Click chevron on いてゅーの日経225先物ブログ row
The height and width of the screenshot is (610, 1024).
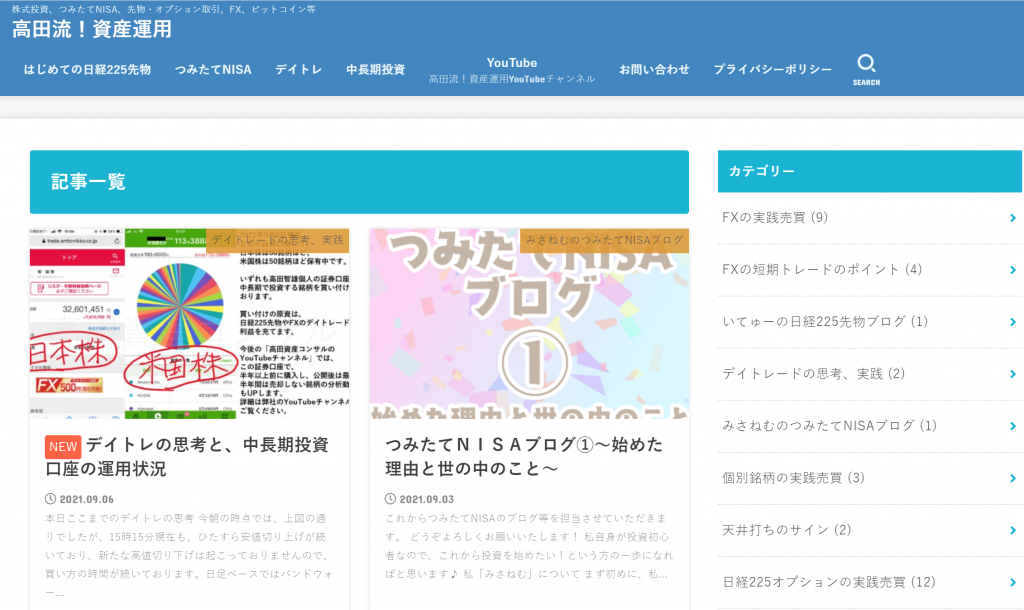pyautogui.click(x=1013, y=322)
